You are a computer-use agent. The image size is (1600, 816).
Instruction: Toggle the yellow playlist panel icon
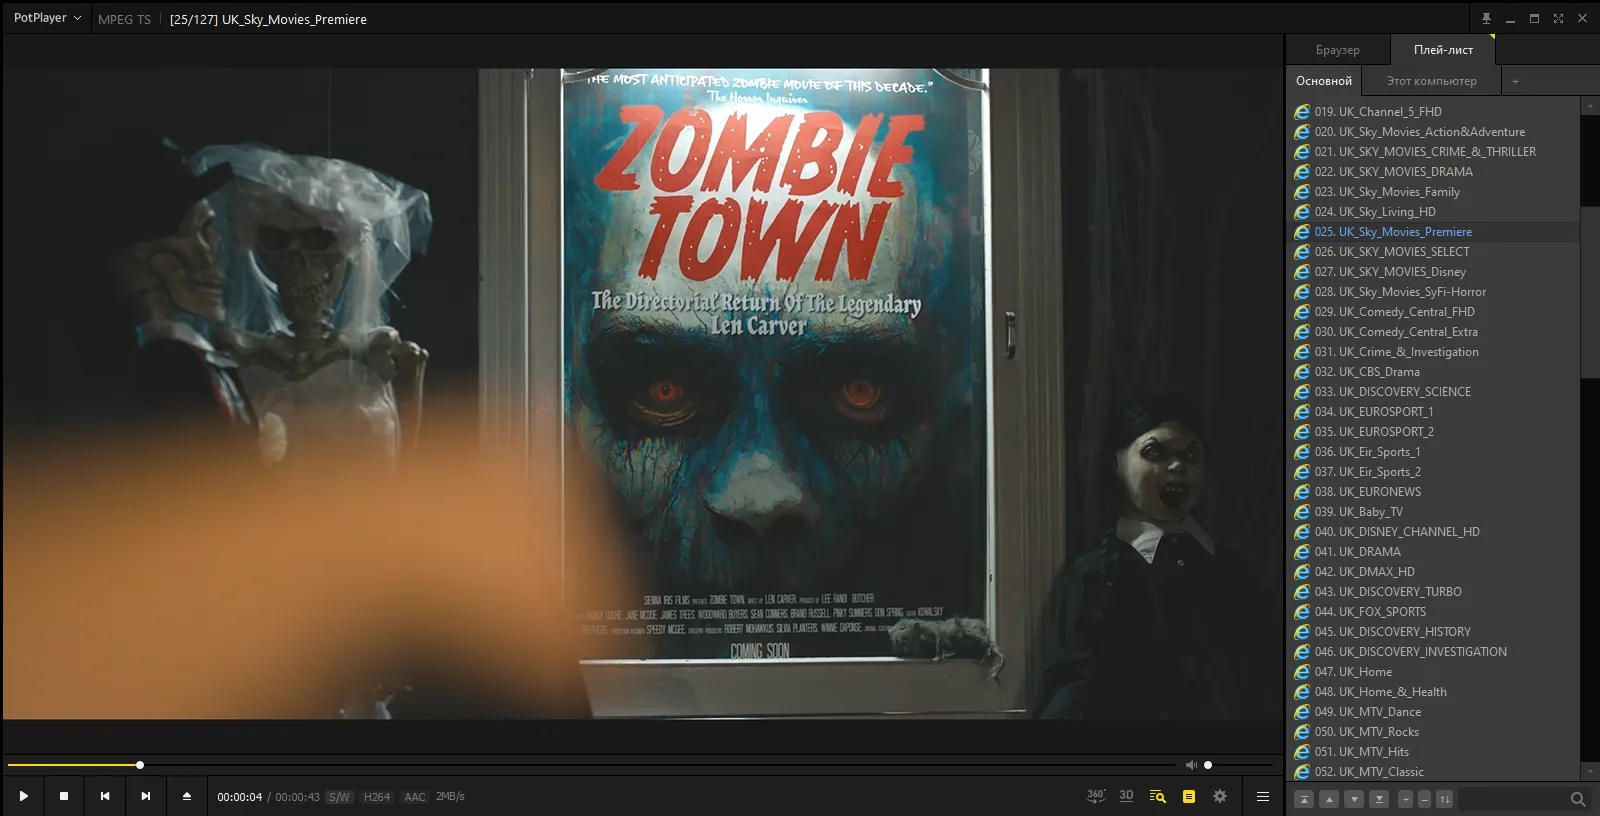pyautogui.click(x=1189, y=796)
